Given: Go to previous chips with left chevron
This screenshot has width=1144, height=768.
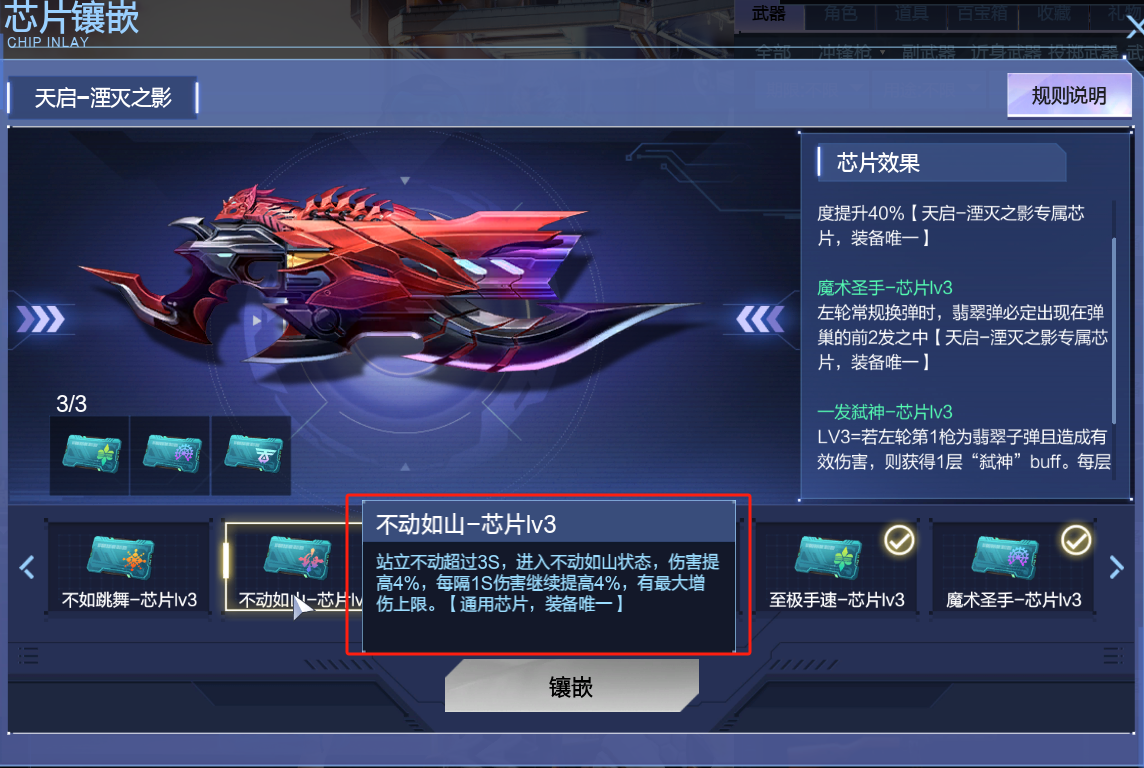Looking at the screenshot, I should tap(27, 567).
